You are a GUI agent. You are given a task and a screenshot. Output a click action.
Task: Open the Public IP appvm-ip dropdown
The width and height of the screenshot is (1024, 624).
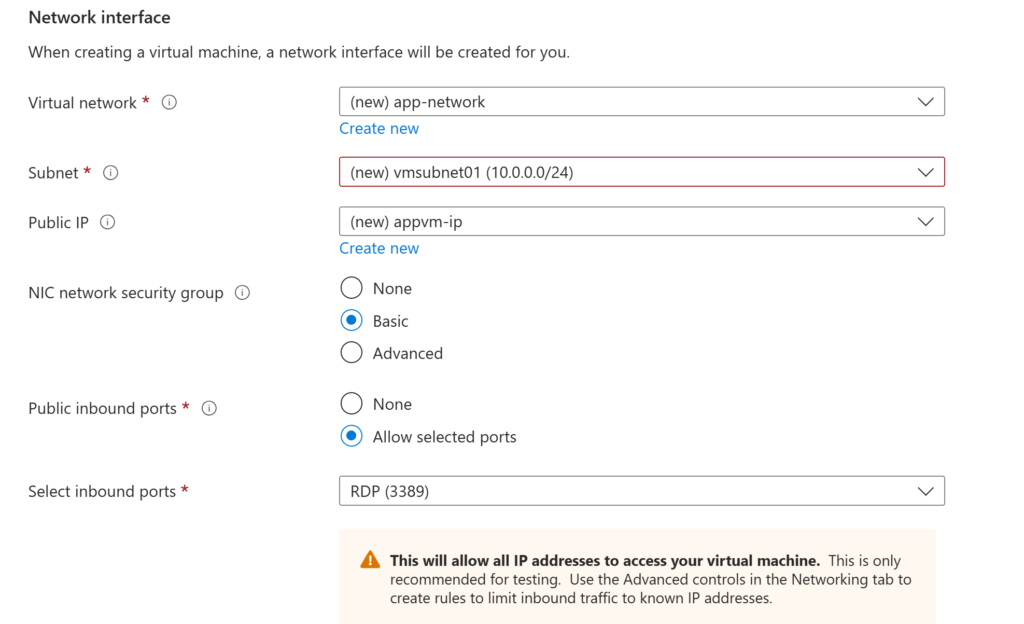641,222
